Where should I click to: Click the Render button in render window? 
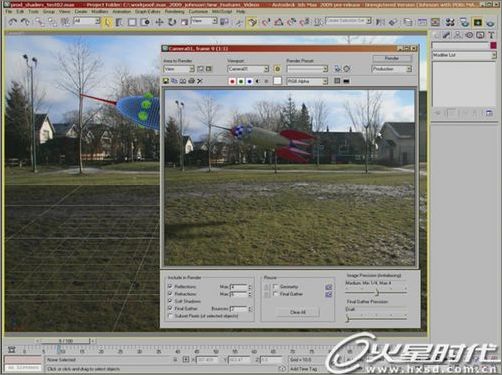392,58
